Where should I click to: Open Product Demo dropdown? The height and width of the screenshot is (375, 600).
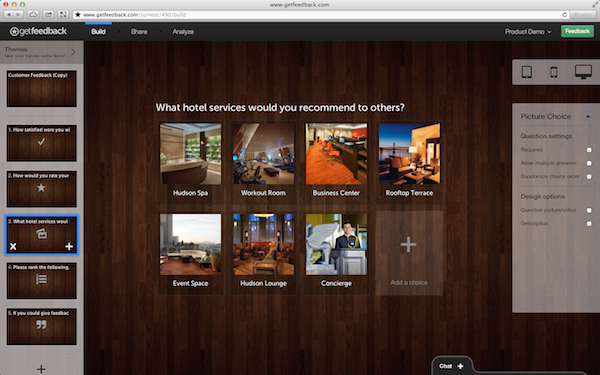pyautogui.click(x=528, y=32)
